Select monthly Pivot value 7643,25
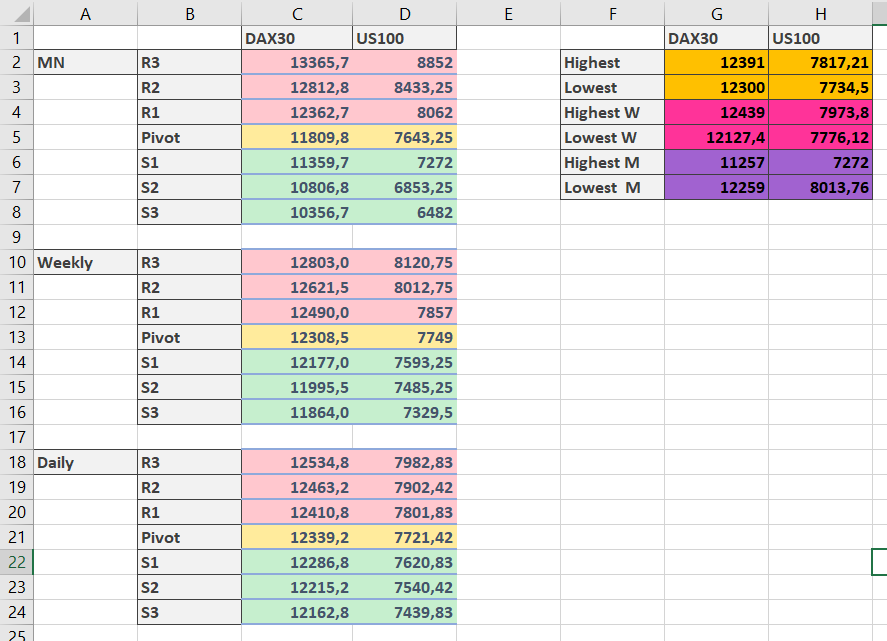The width and height of the screenshot is (887, 641). [404, 137]
